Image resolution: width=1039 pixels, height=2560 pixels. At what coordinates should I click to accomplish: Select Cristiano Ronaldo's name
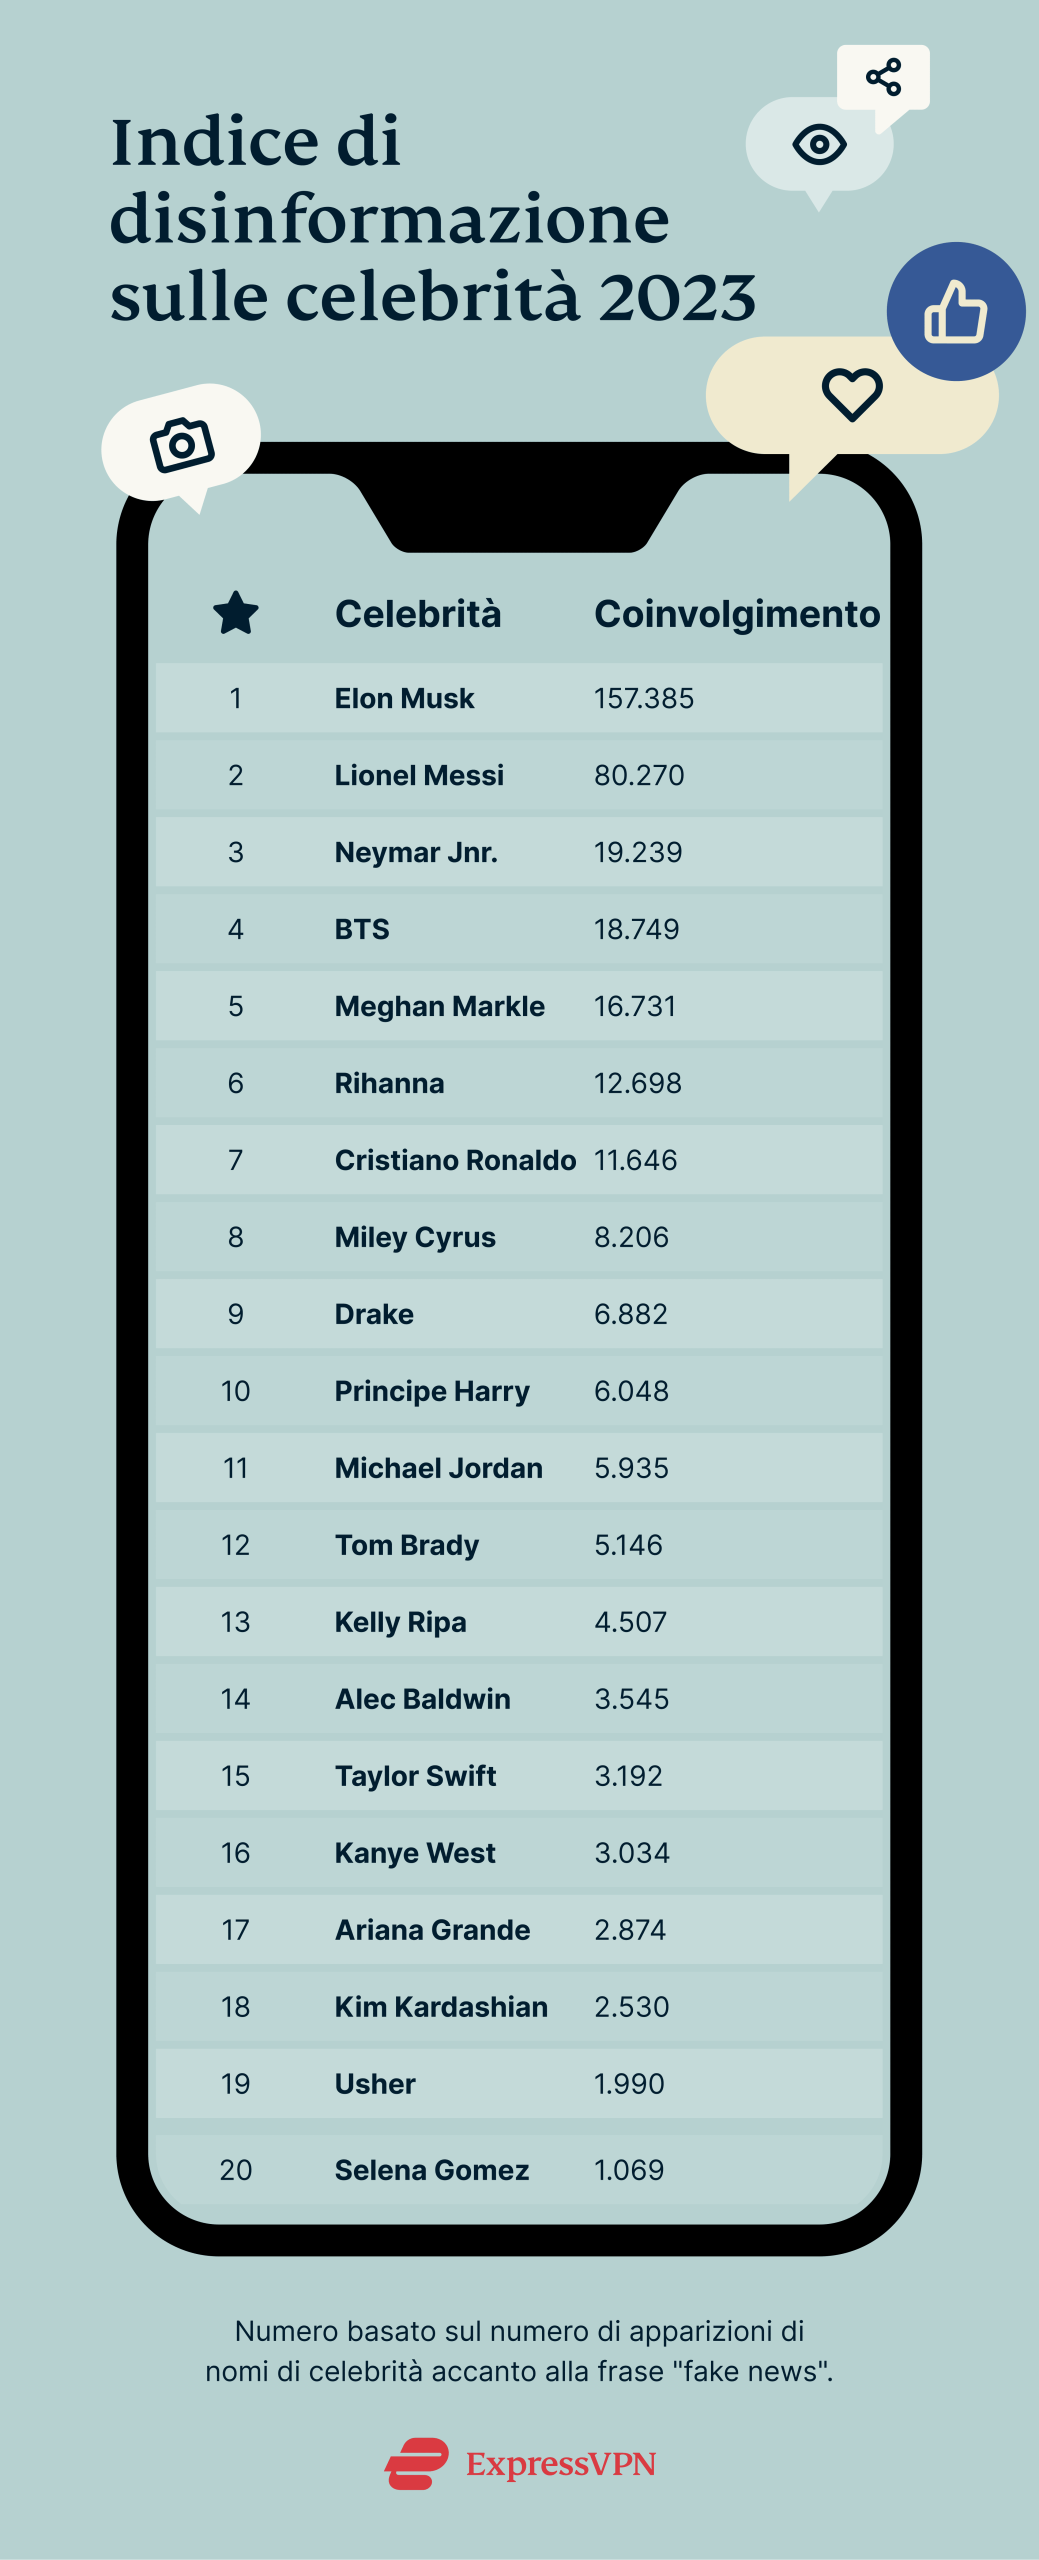[x=455, y=1160]
